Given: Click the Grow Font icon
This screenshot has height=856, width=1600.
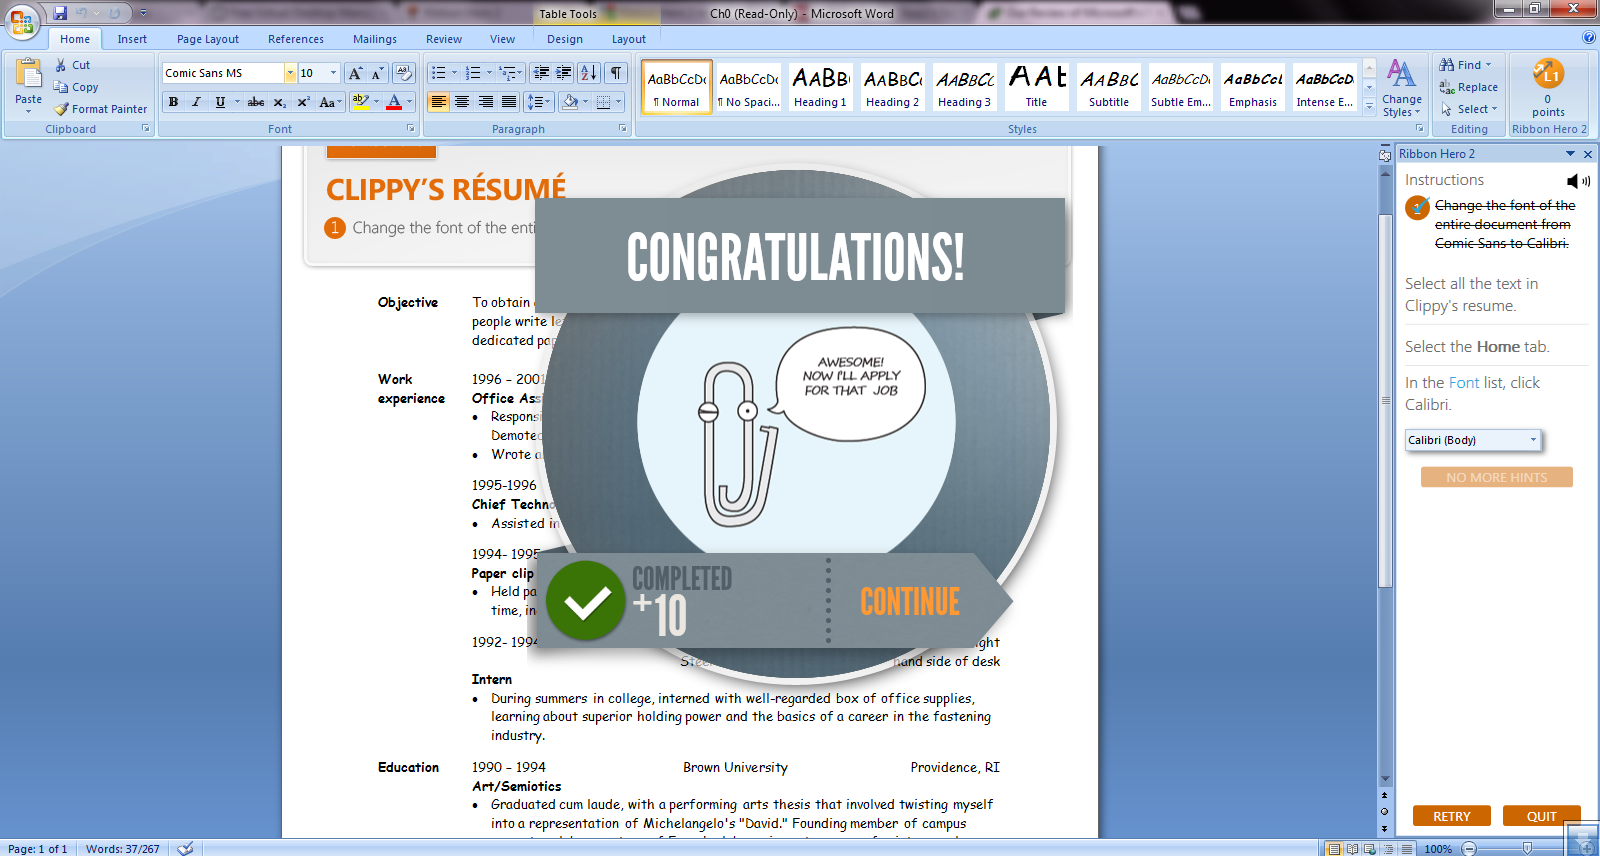Looking at the screenshot, I should click(x=355, y=73).
